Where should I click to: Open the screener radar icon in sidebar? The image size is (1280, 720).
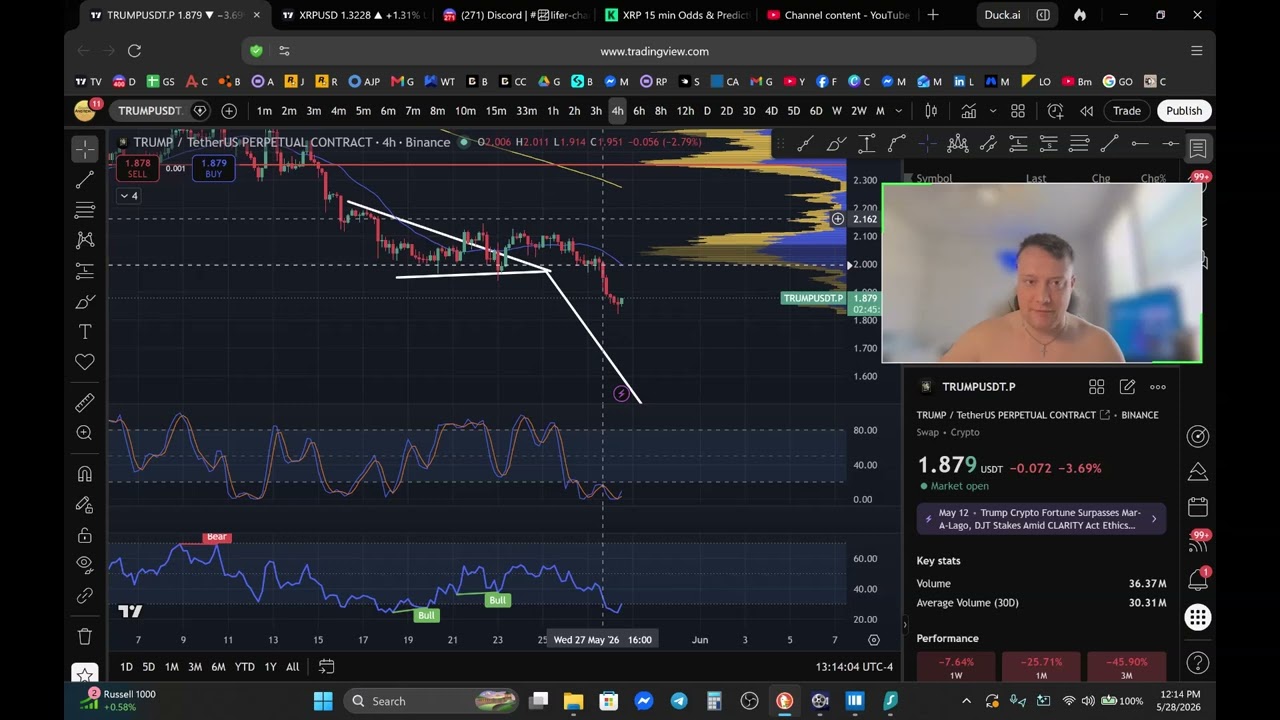(x=1197, y=437)
